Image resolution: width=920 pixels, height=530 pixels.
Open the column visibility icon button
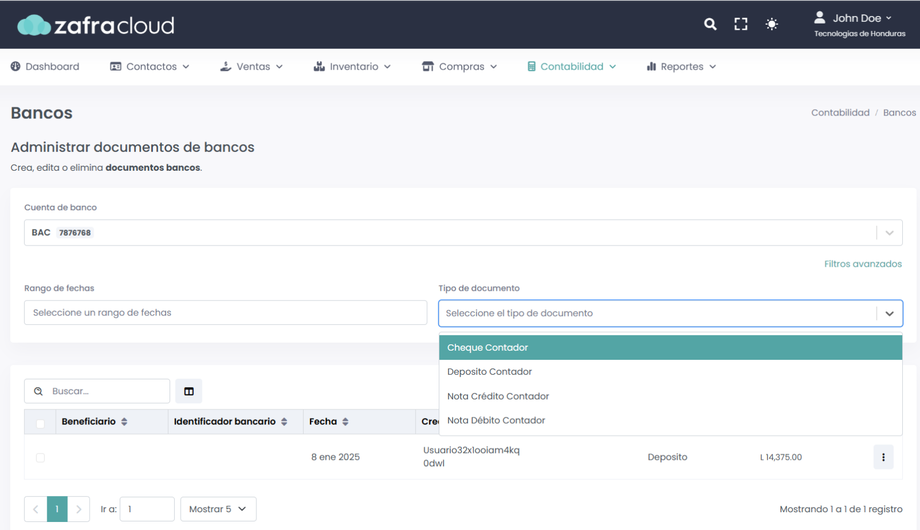(189, 391)
